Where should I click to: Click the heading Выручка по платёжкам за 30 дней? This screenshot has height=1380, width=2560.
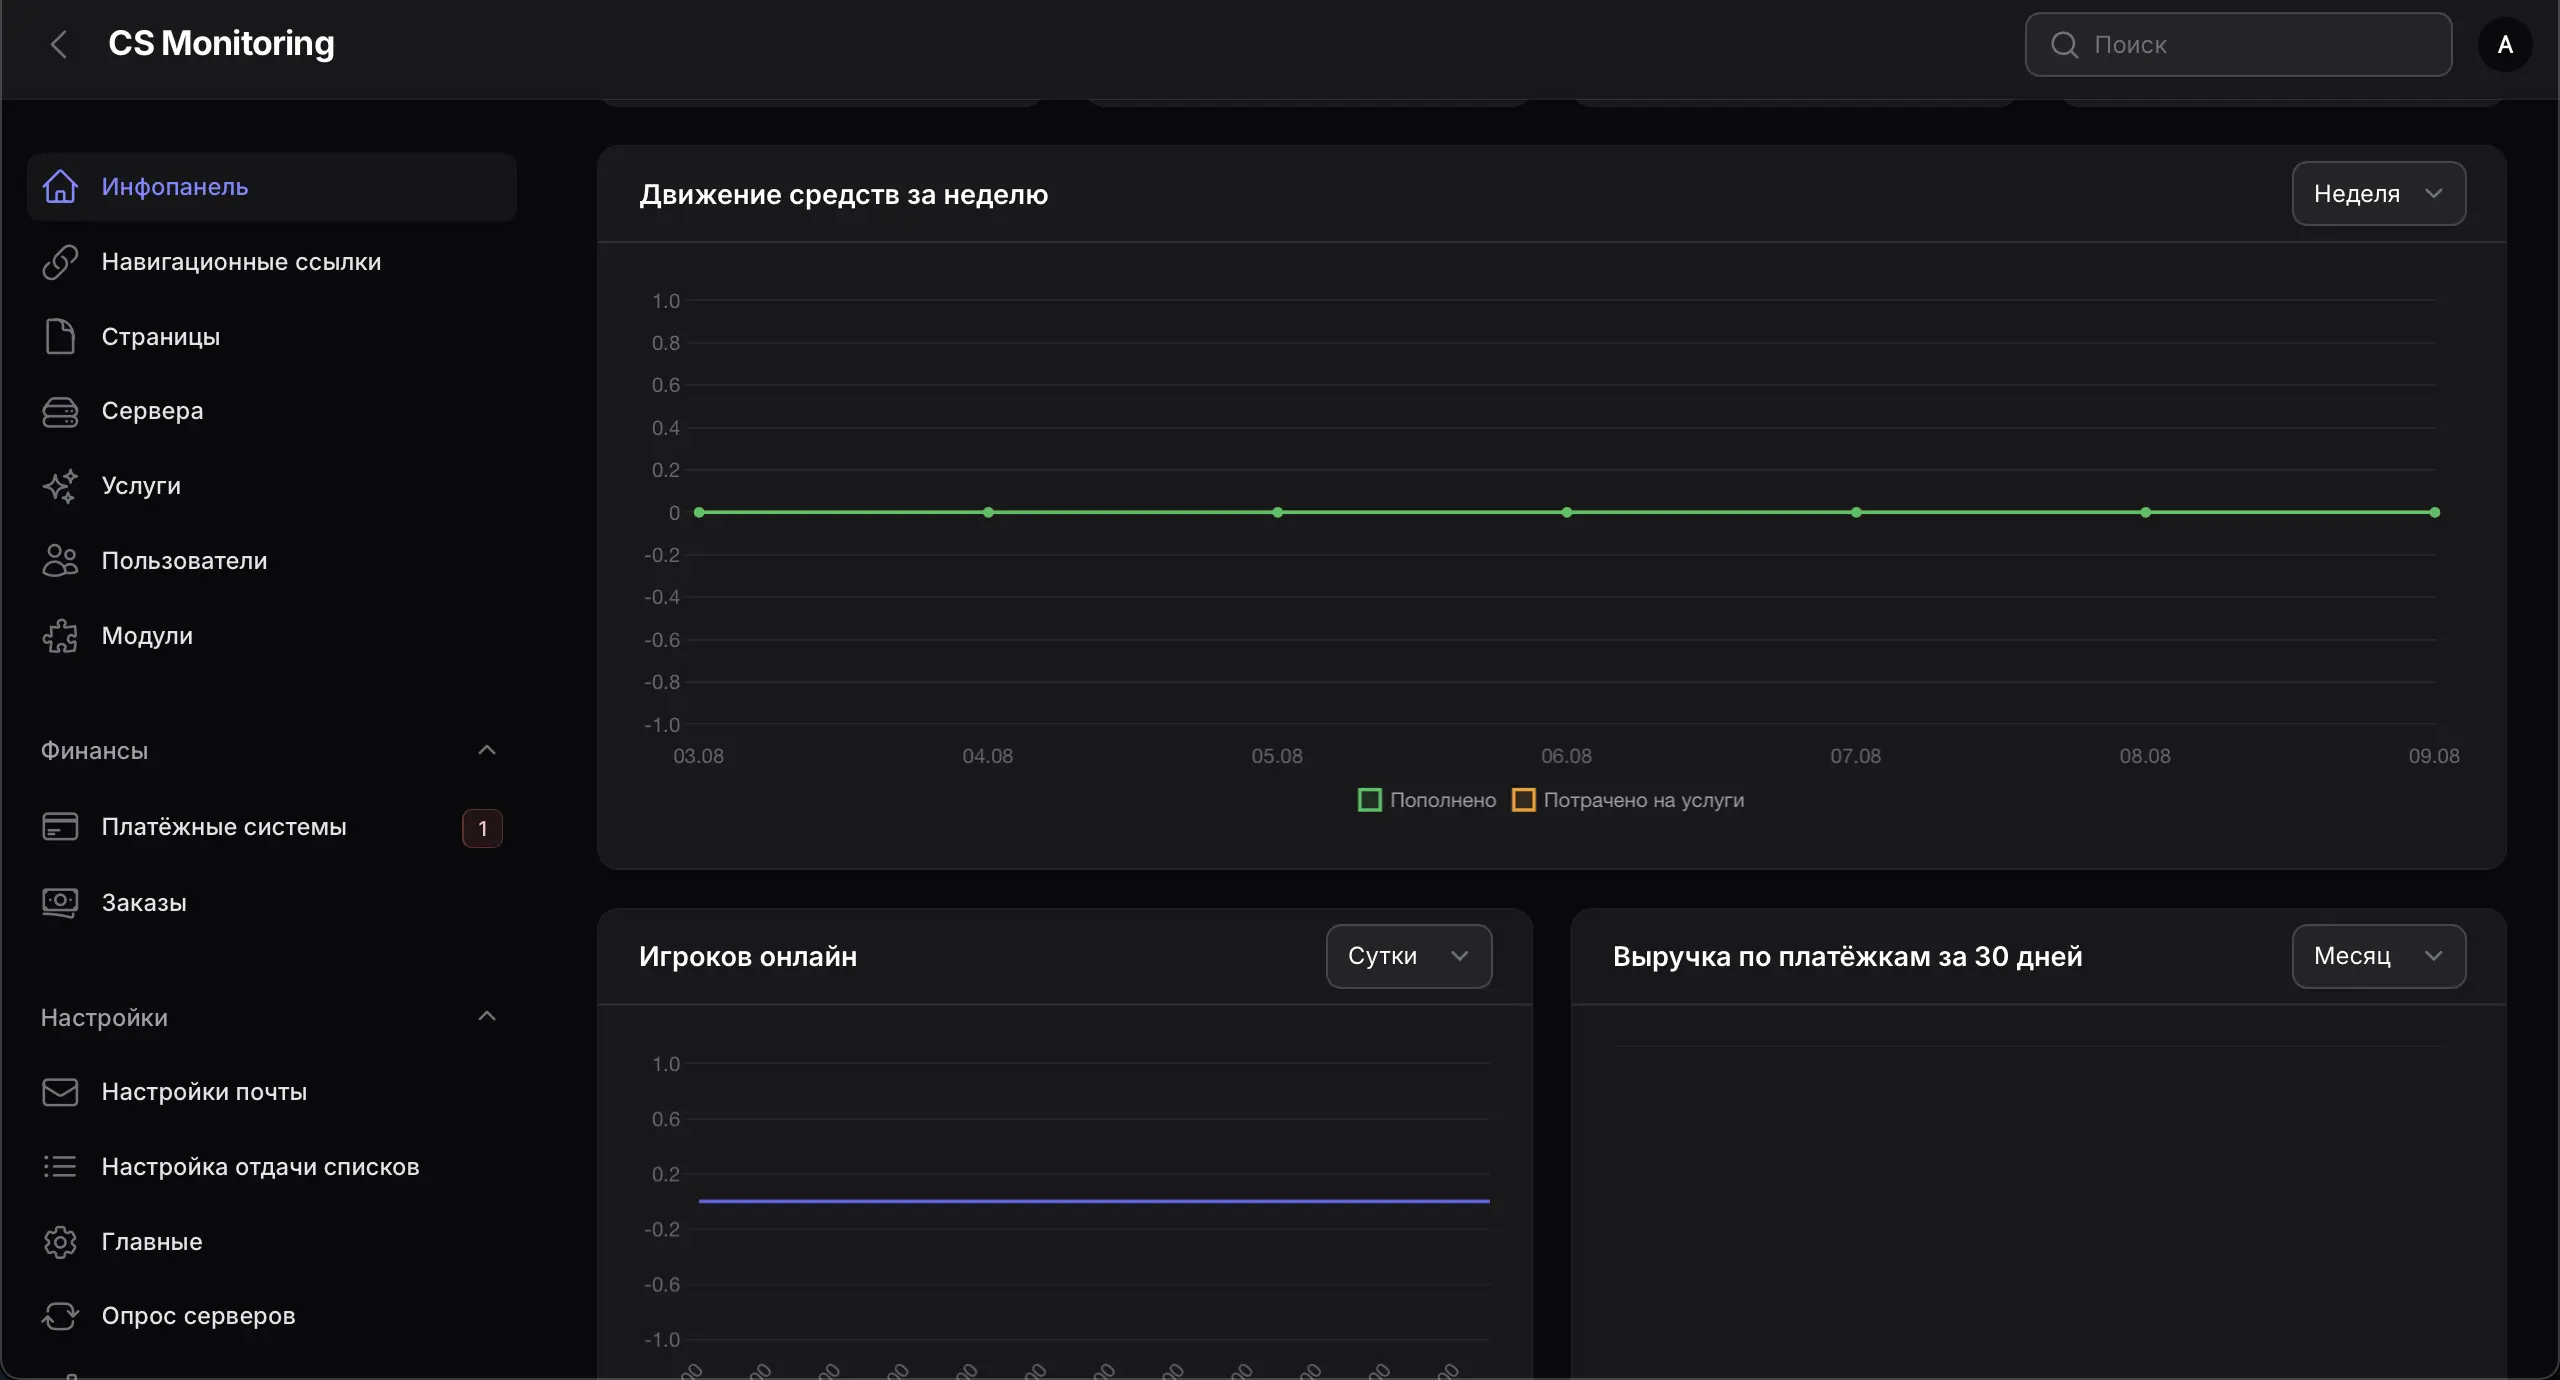1848,957
